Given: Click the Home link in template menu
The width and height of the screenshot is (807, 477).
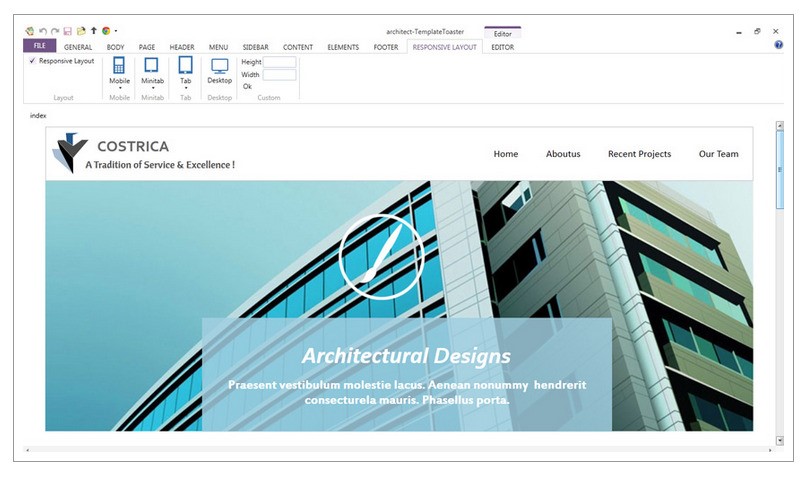Looking at the screenshot, I should (506, 154).
